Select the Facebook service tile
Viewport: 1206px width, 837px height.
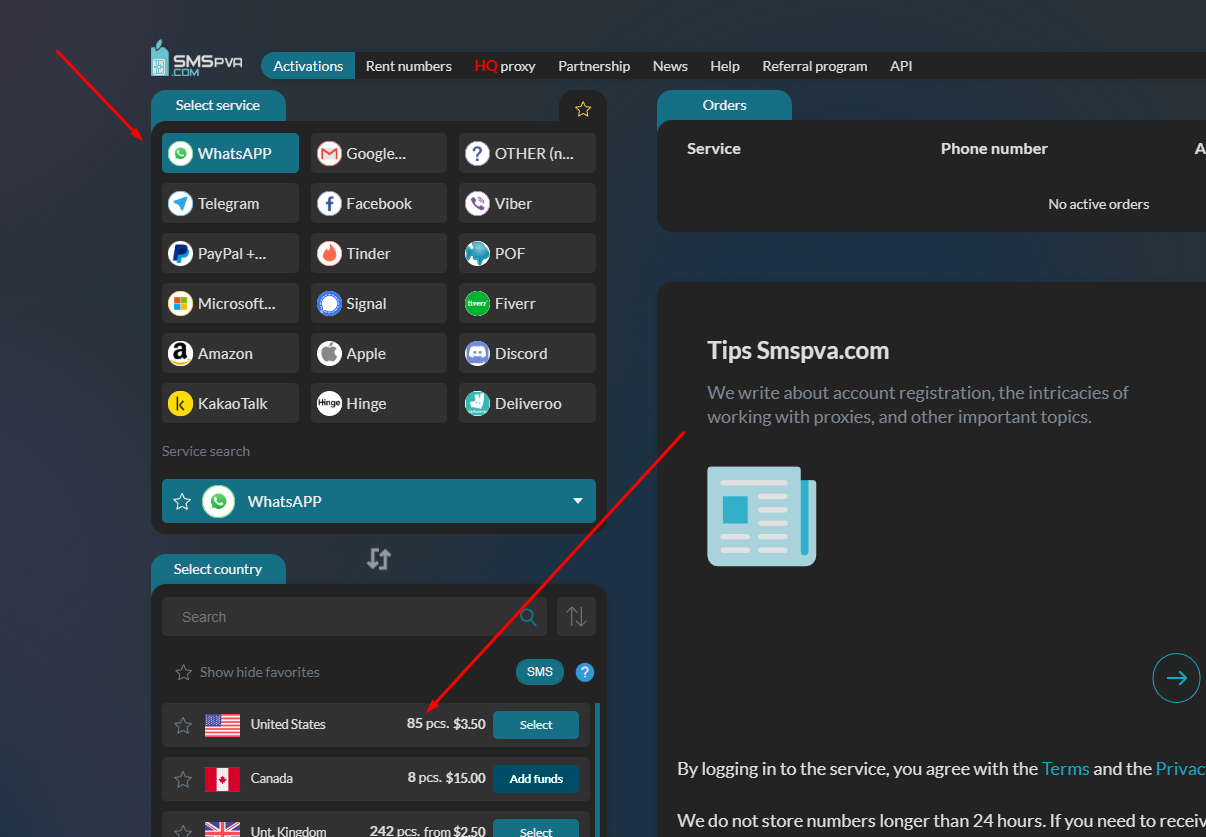tap(378, 203)
